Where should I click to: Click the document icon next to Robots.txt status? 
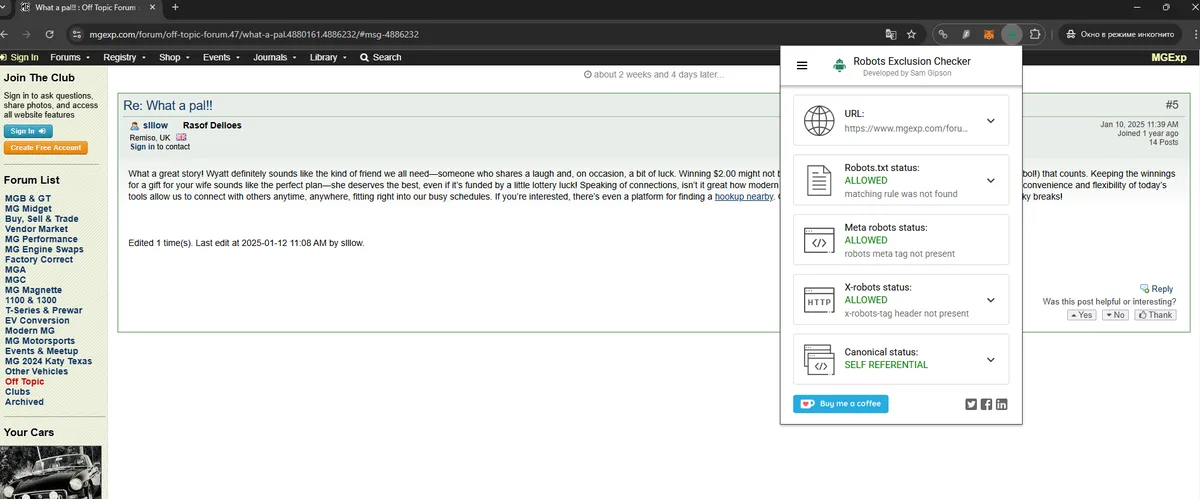(x=819, y=181)
